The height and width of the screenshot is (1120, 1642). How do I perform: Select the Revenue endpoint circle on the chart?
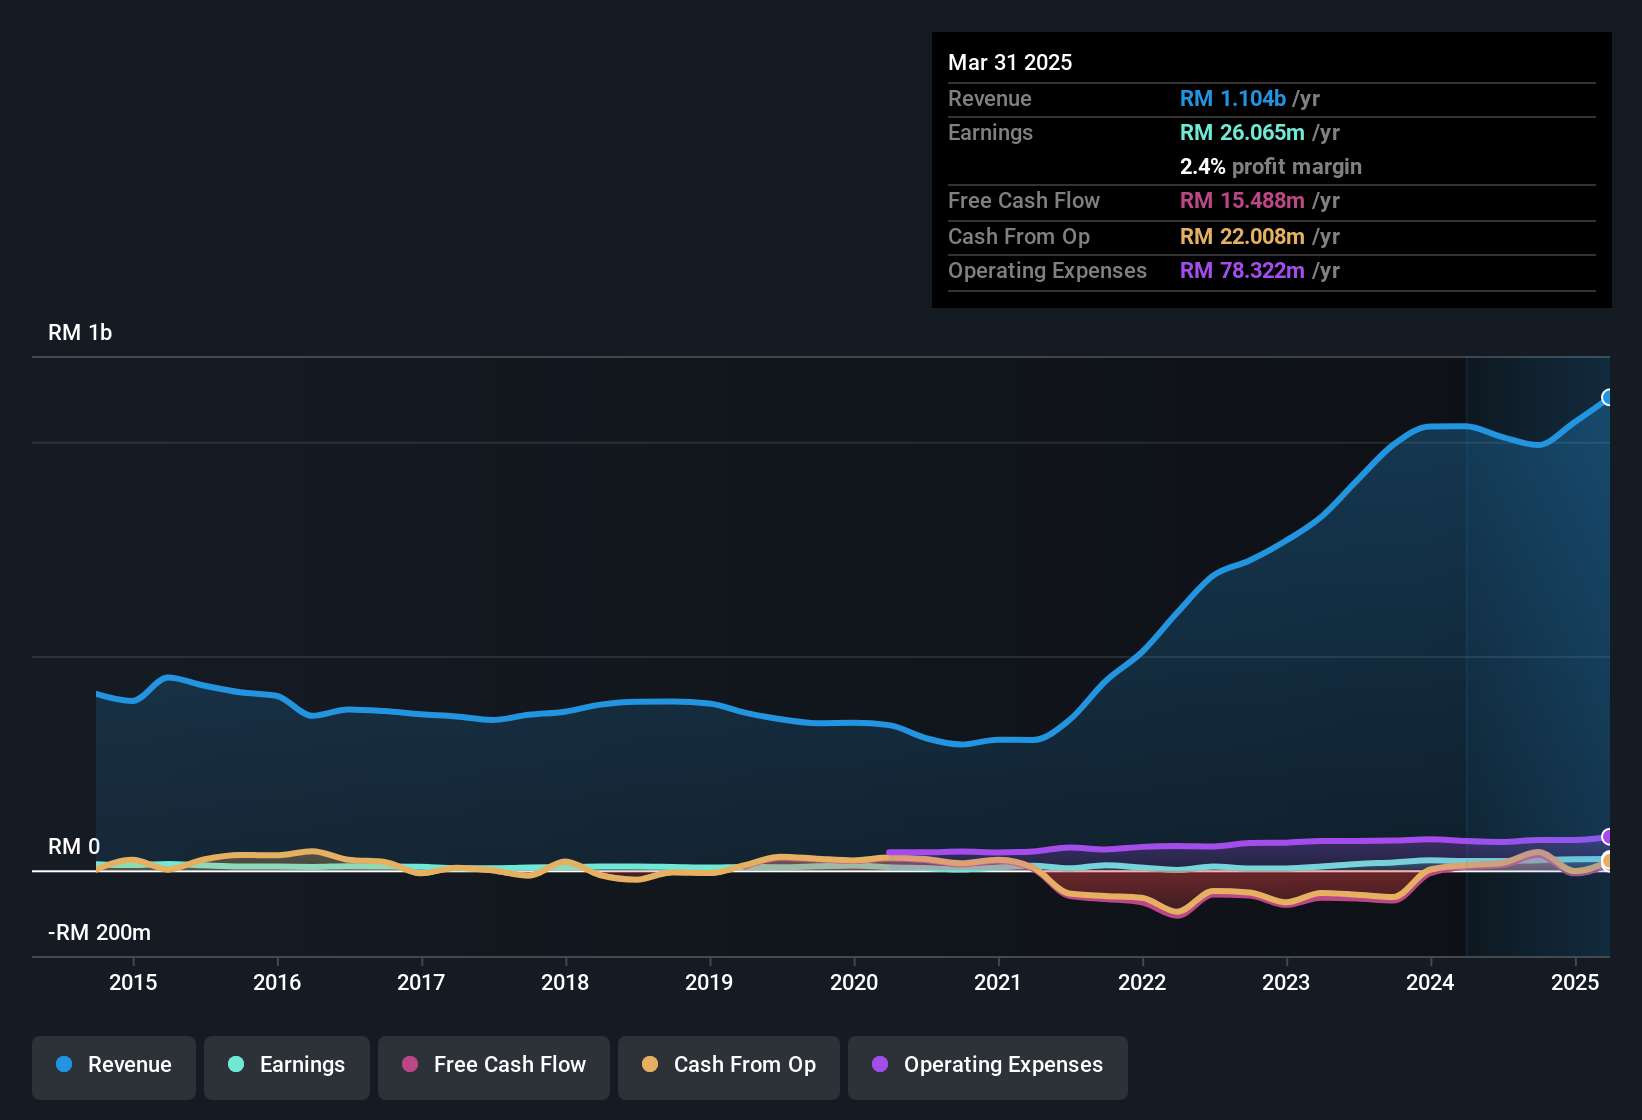coord(1608,398)
